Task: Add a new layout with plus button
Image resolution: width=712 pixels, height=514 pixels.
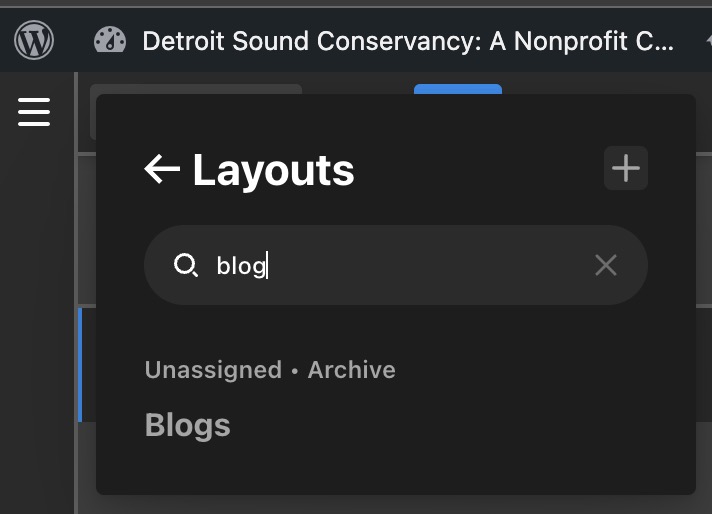Action: pyautogui.click(x=626, y=168)
